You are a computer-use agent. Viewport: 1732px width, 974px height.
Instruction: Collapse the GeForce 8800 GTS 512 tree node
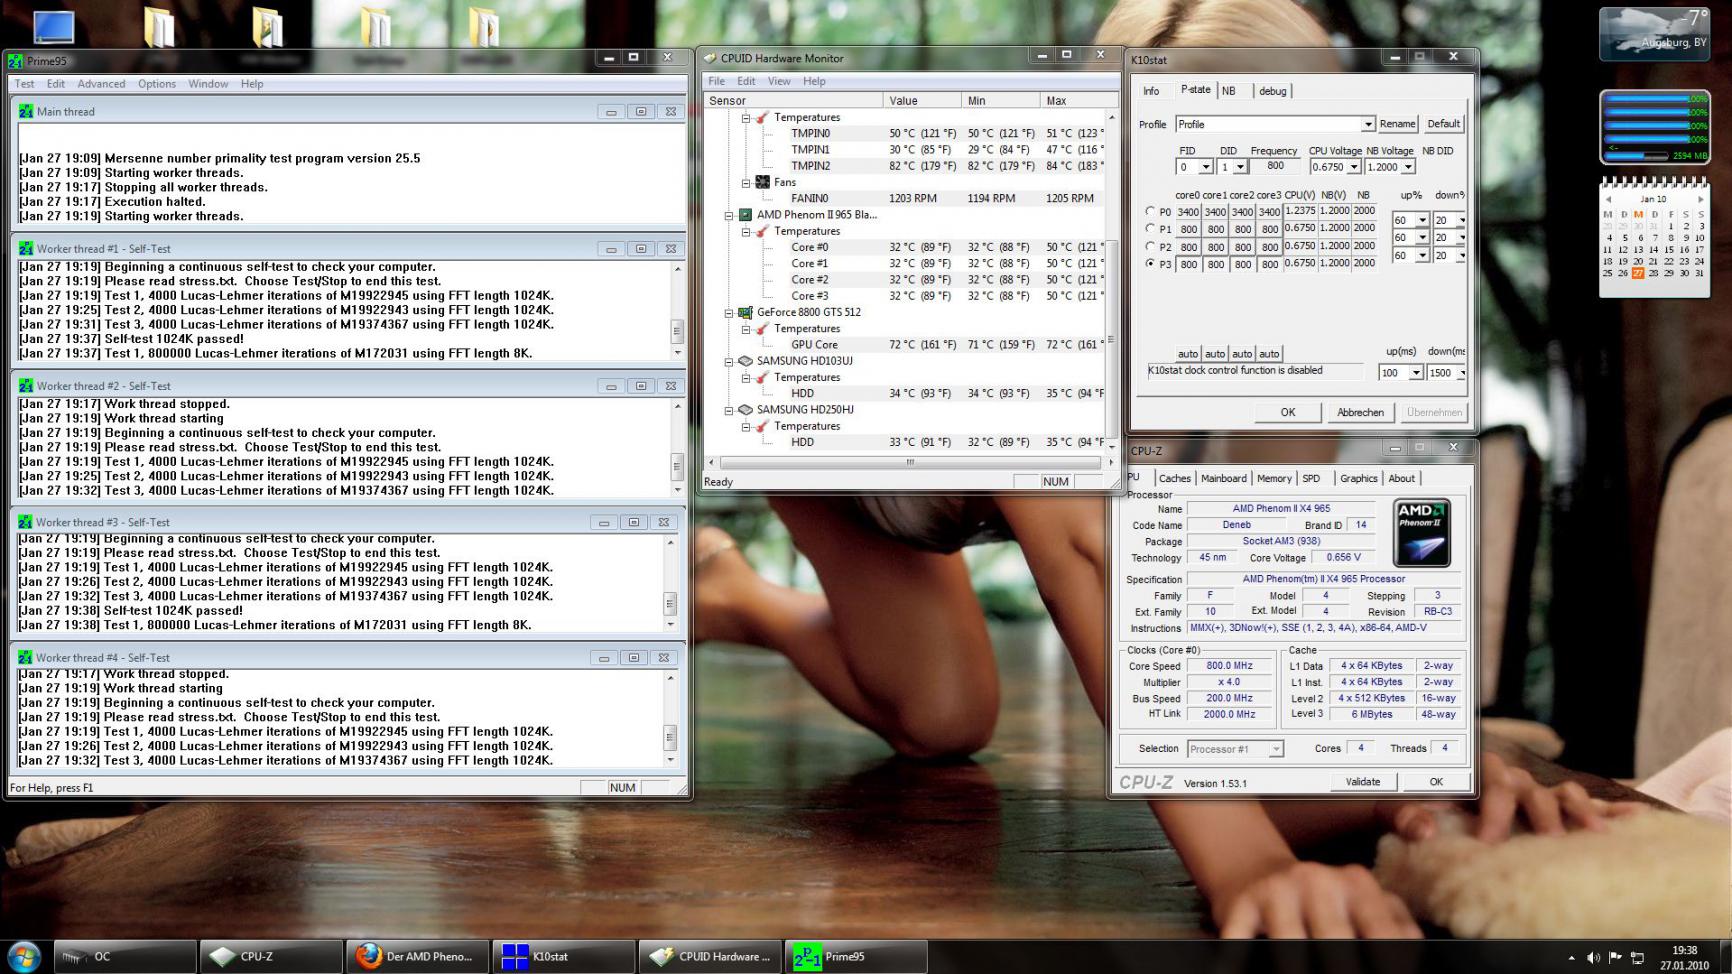point(729,312)
